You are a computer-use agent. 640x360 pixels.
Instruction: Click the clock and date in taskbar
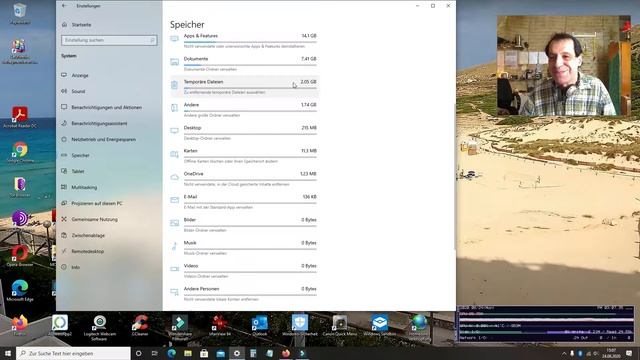tap(611, 353)
